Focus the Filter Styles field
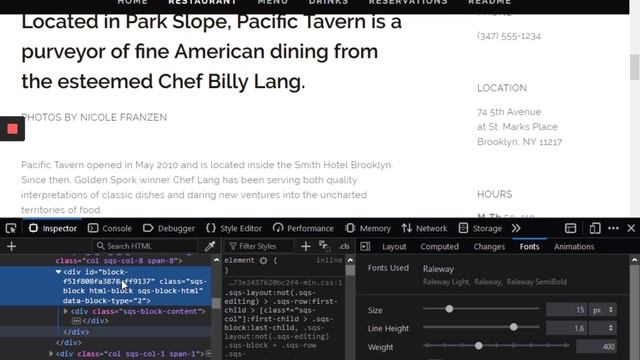Screen dimensions: 640x360 (258, 246)
